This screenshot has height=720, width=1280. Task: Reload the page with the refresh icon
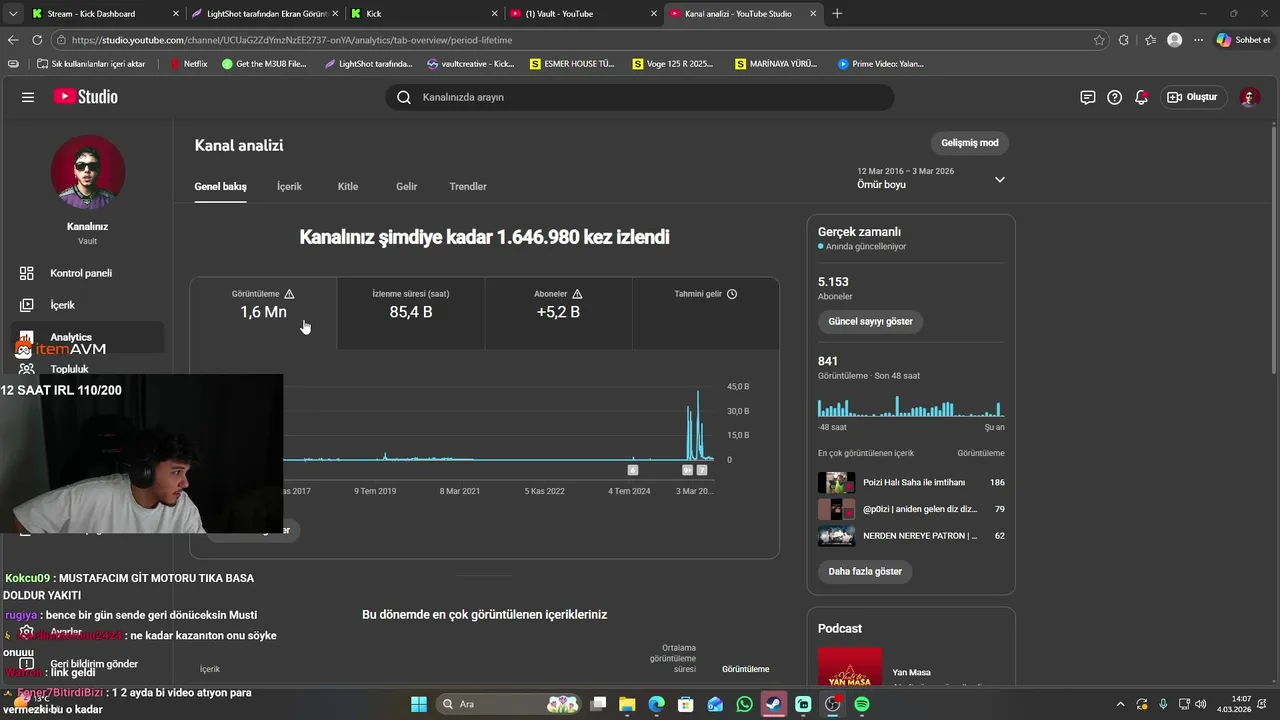(37, 40)
